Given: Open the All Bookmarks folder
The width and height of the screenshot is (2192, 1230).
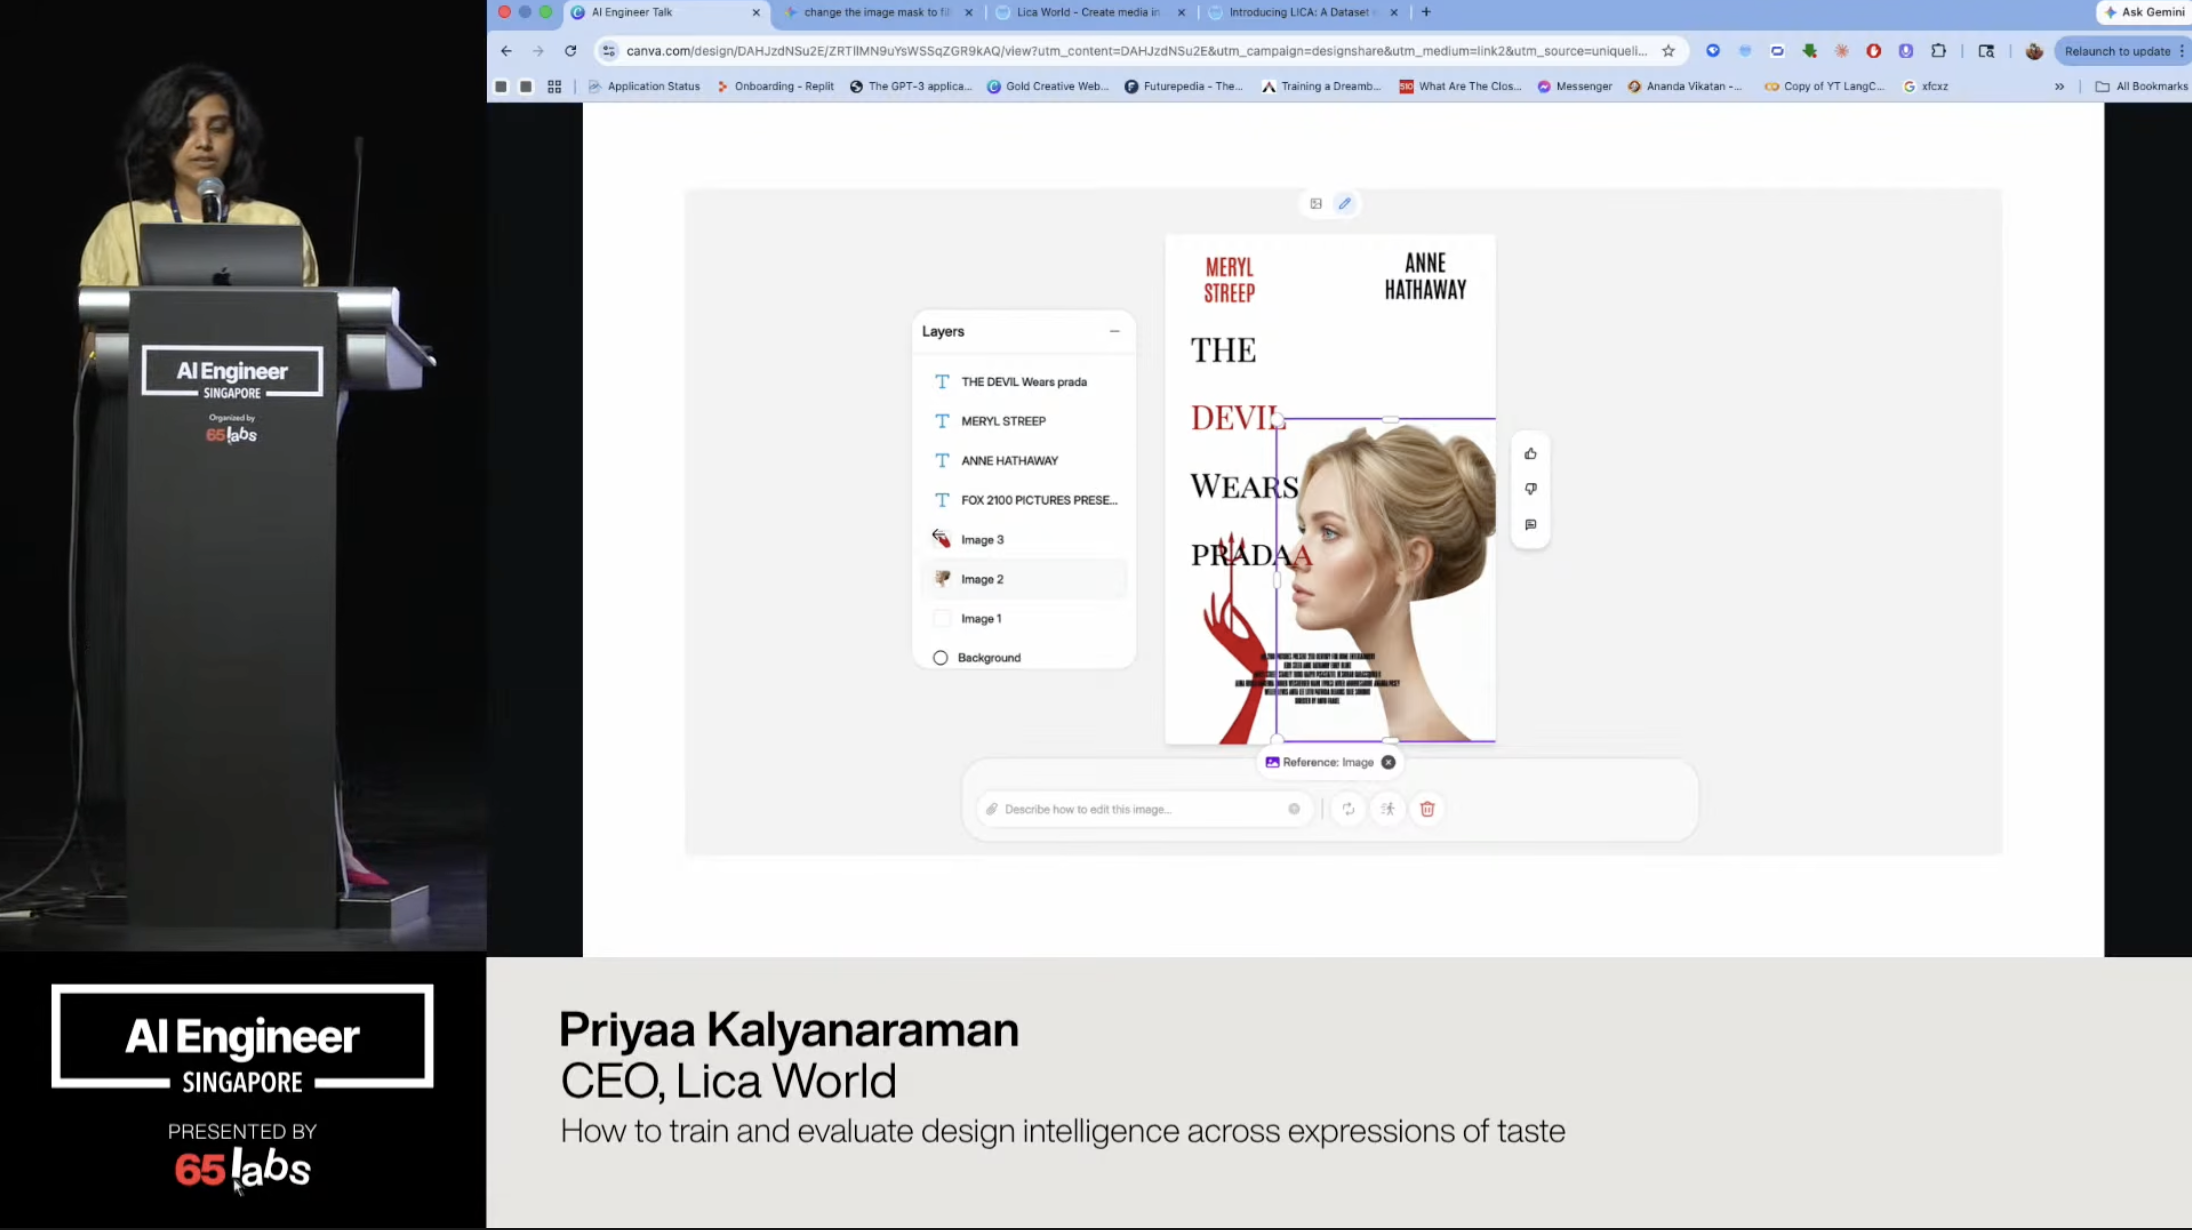Looking at the screenshot, I should [2141, 87].
